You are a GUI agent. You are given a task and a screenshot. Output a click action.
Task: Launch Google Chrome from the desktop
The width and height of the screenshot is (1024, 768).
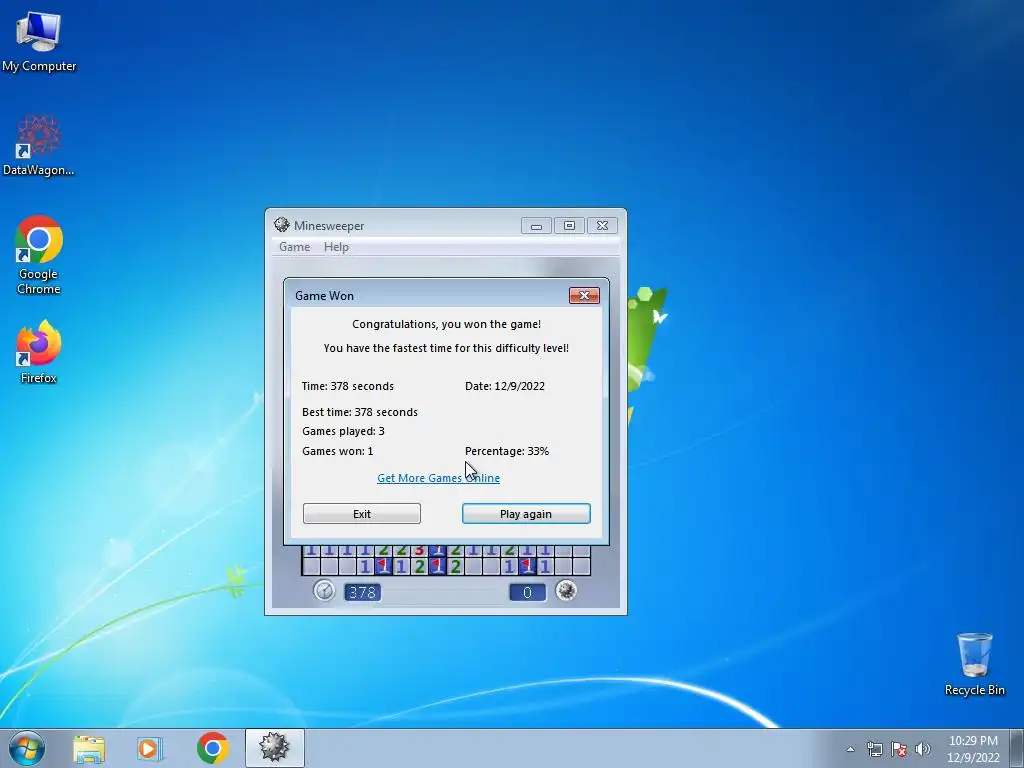[x=39, y=255]
